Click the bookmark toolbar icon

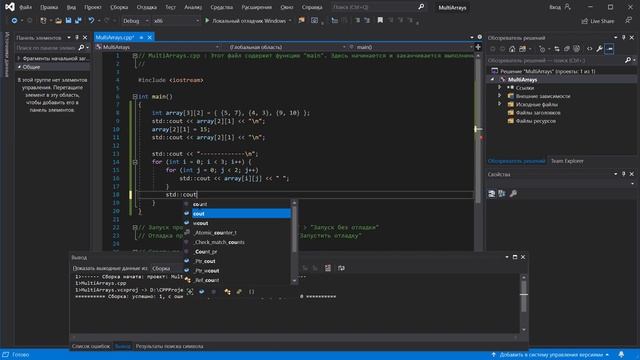(380, 20)
